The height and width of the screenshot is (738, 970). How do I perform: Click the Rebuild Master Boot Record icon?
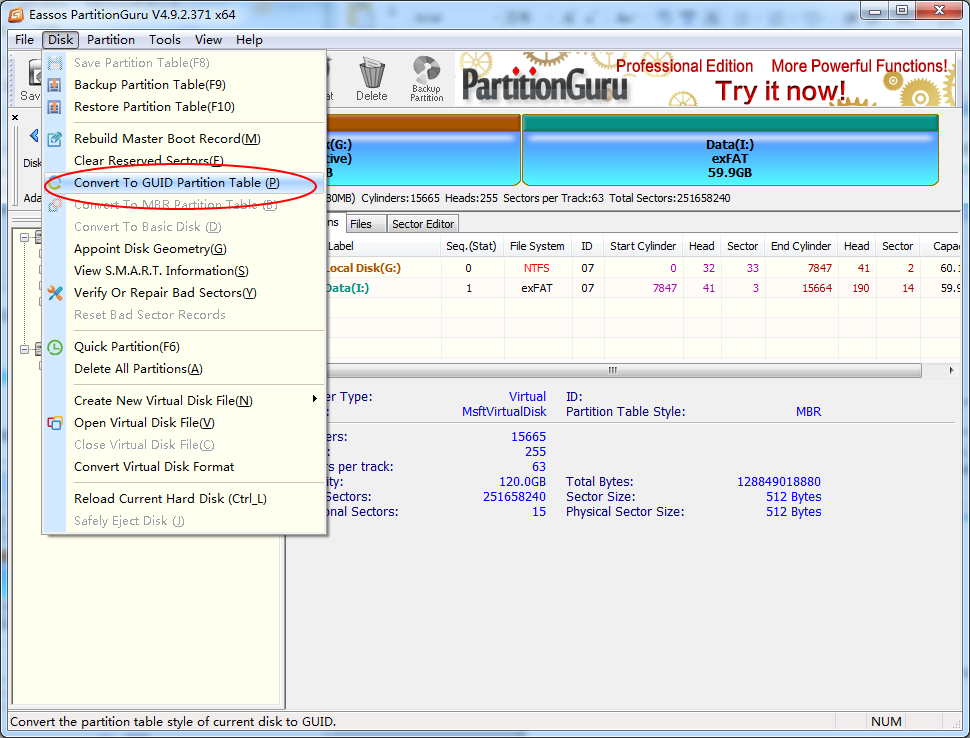click(x=55, y=139)
